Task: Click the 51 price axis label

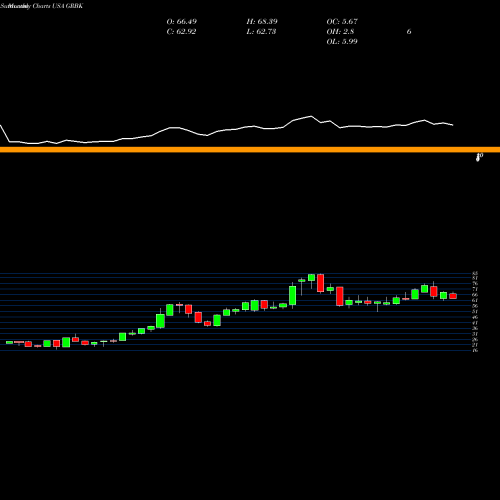Action: point(475,311)
